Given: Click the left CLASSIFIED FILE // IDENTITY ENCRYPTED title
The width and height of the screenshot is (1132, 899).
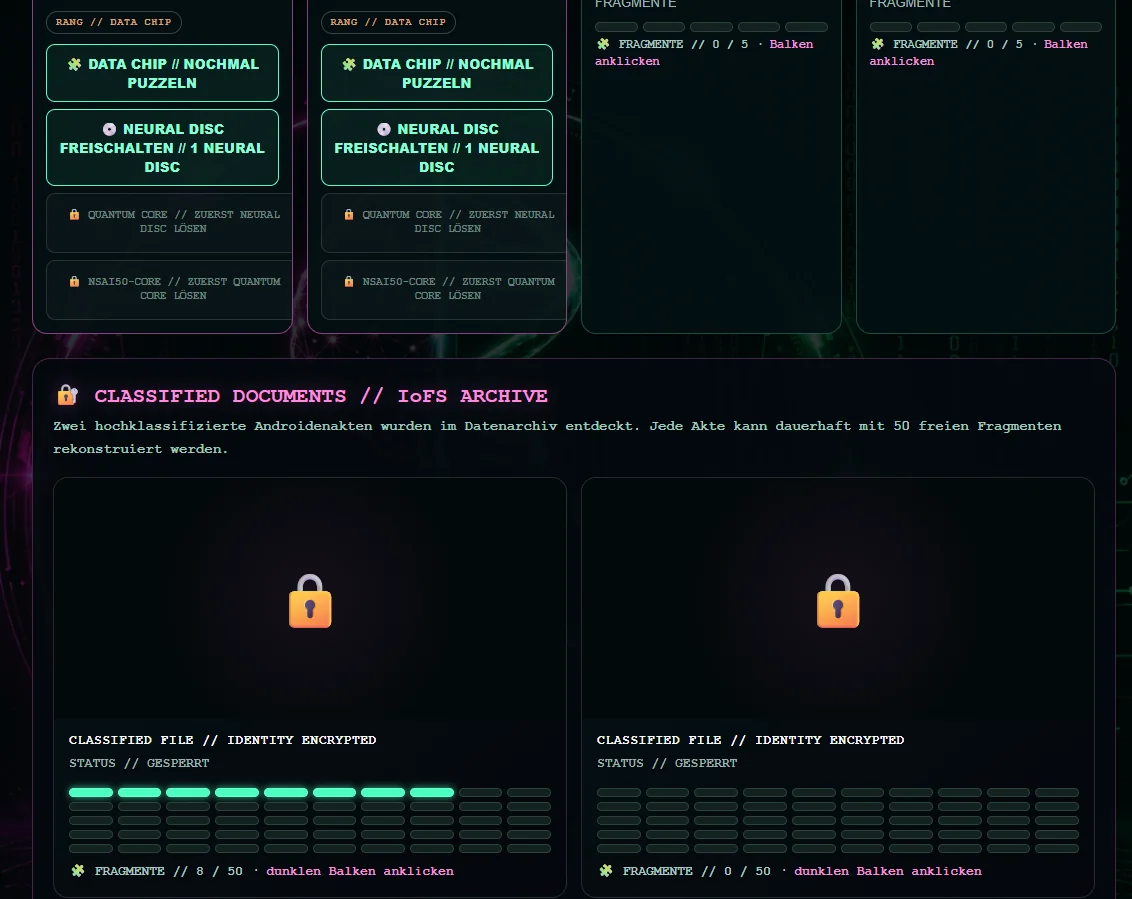Looking at the screenshot, I should (222, 740).
